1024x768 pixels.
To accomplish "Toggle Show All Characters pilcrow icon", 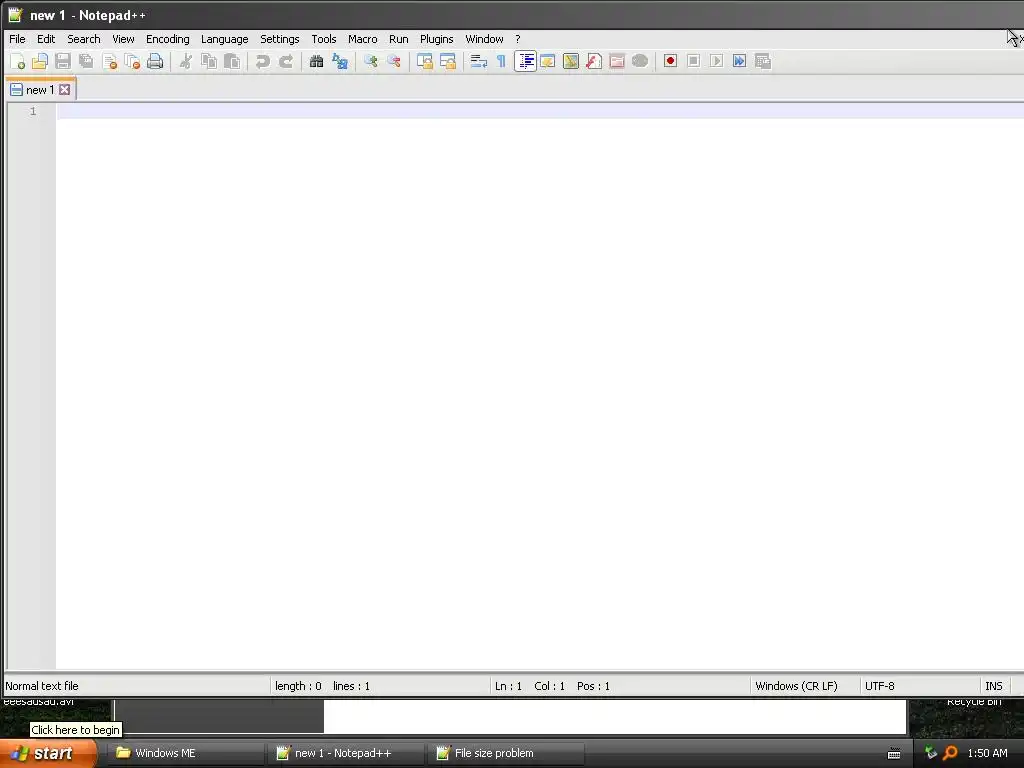I will click(502, 61).
